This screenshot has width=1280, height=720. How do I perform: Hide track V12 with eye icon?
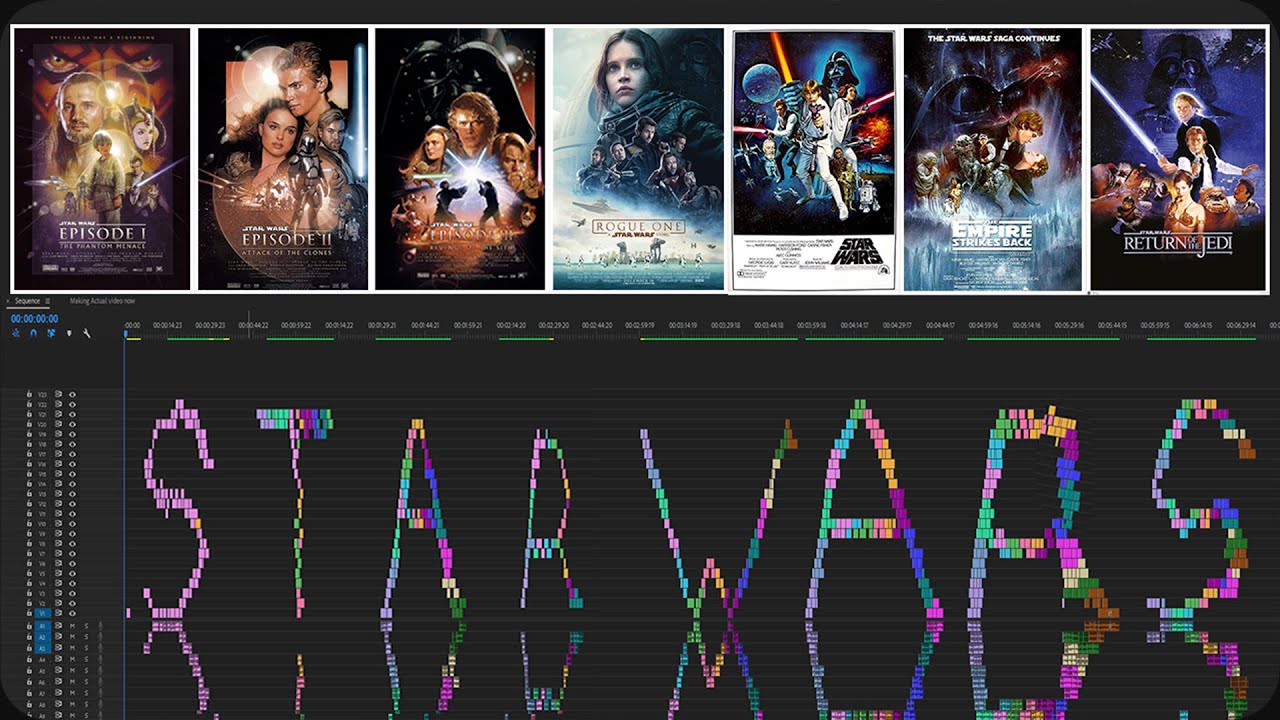[x=72, y=504]
